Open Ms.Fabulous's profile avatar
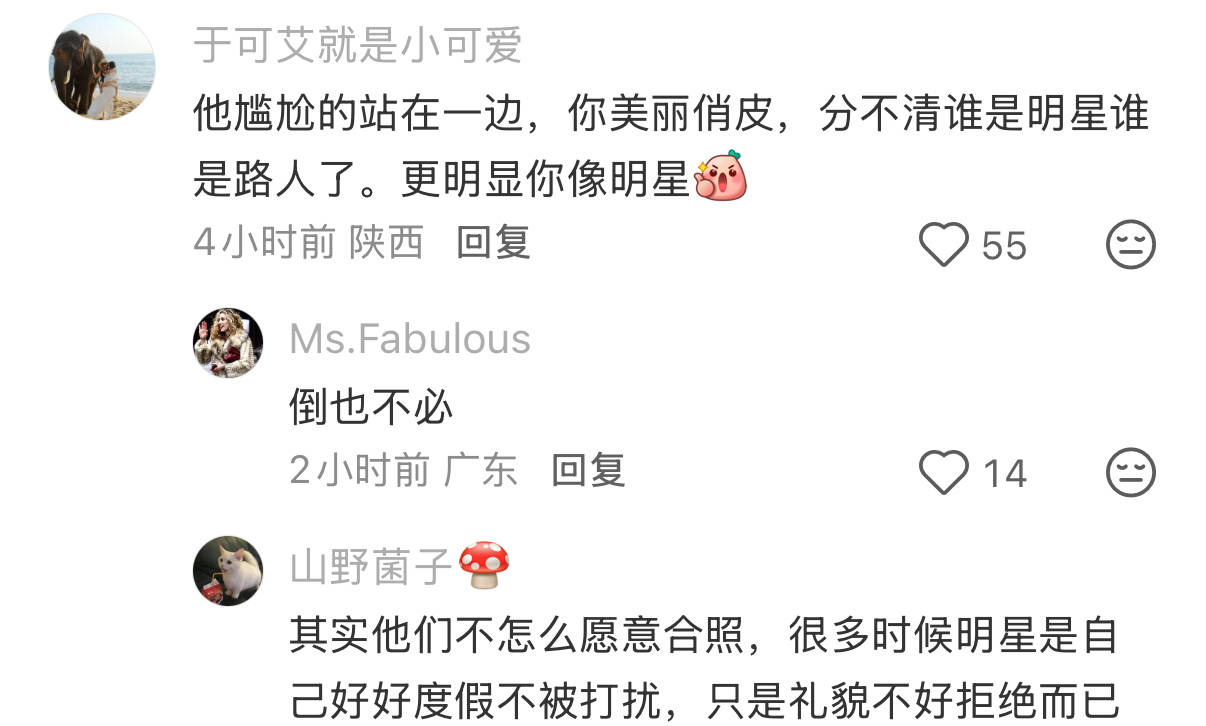This screenshot has height=726, width=1206. click(228, 342)
